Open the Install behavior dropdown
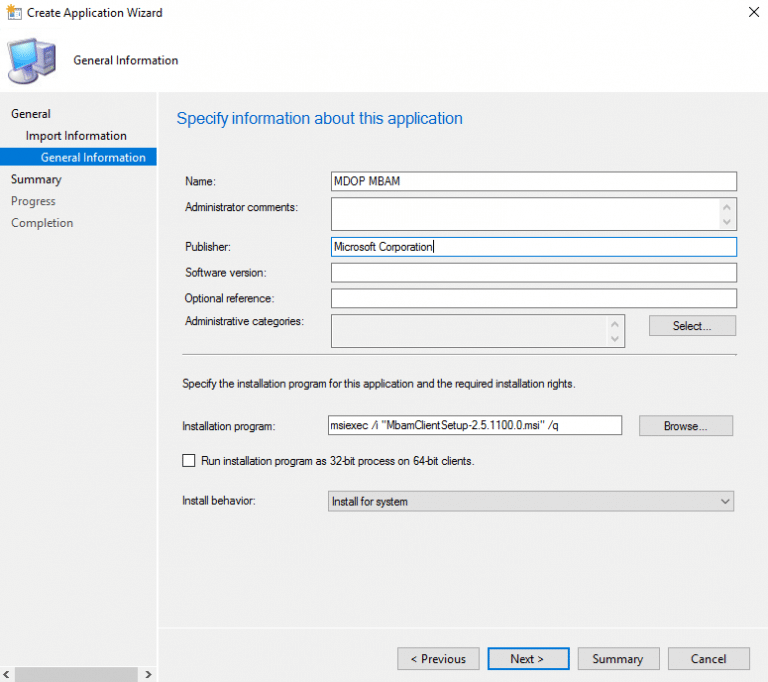The width and height of the screenshot is (768, 682). pyautogui.click(x=531, y=501)
